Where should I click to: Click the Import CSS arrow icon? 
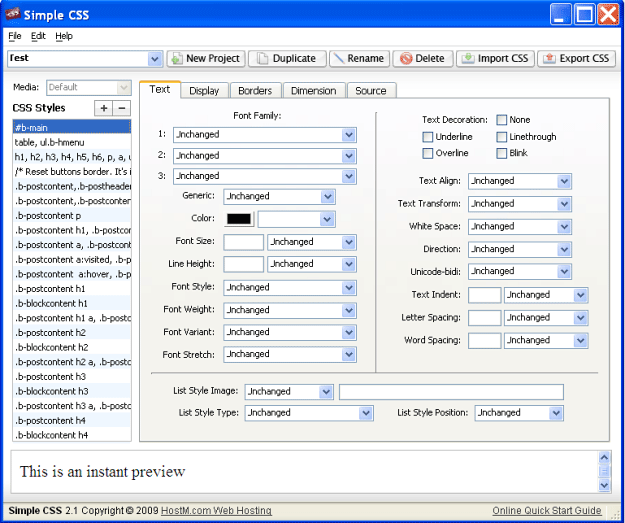(468, 58)
